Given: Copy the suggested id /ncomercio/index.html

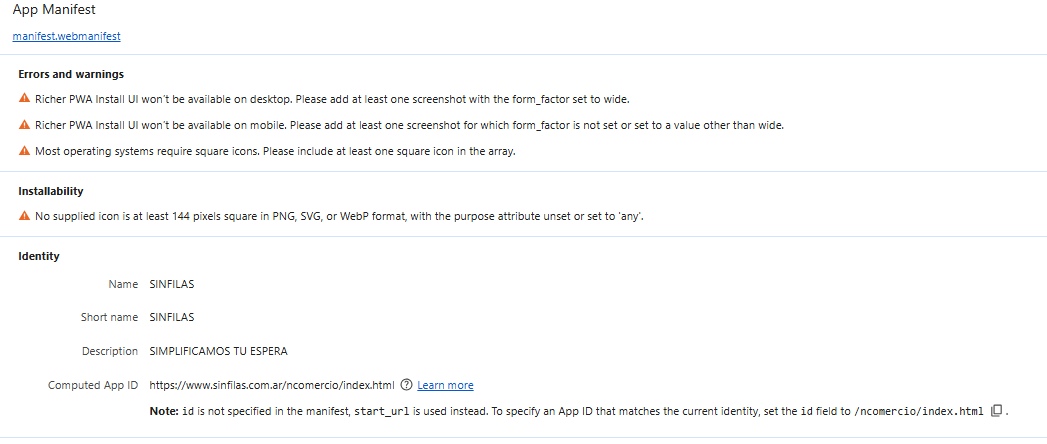Looking at the screenshot, I should pyautogui.click(x=996, y=411).
